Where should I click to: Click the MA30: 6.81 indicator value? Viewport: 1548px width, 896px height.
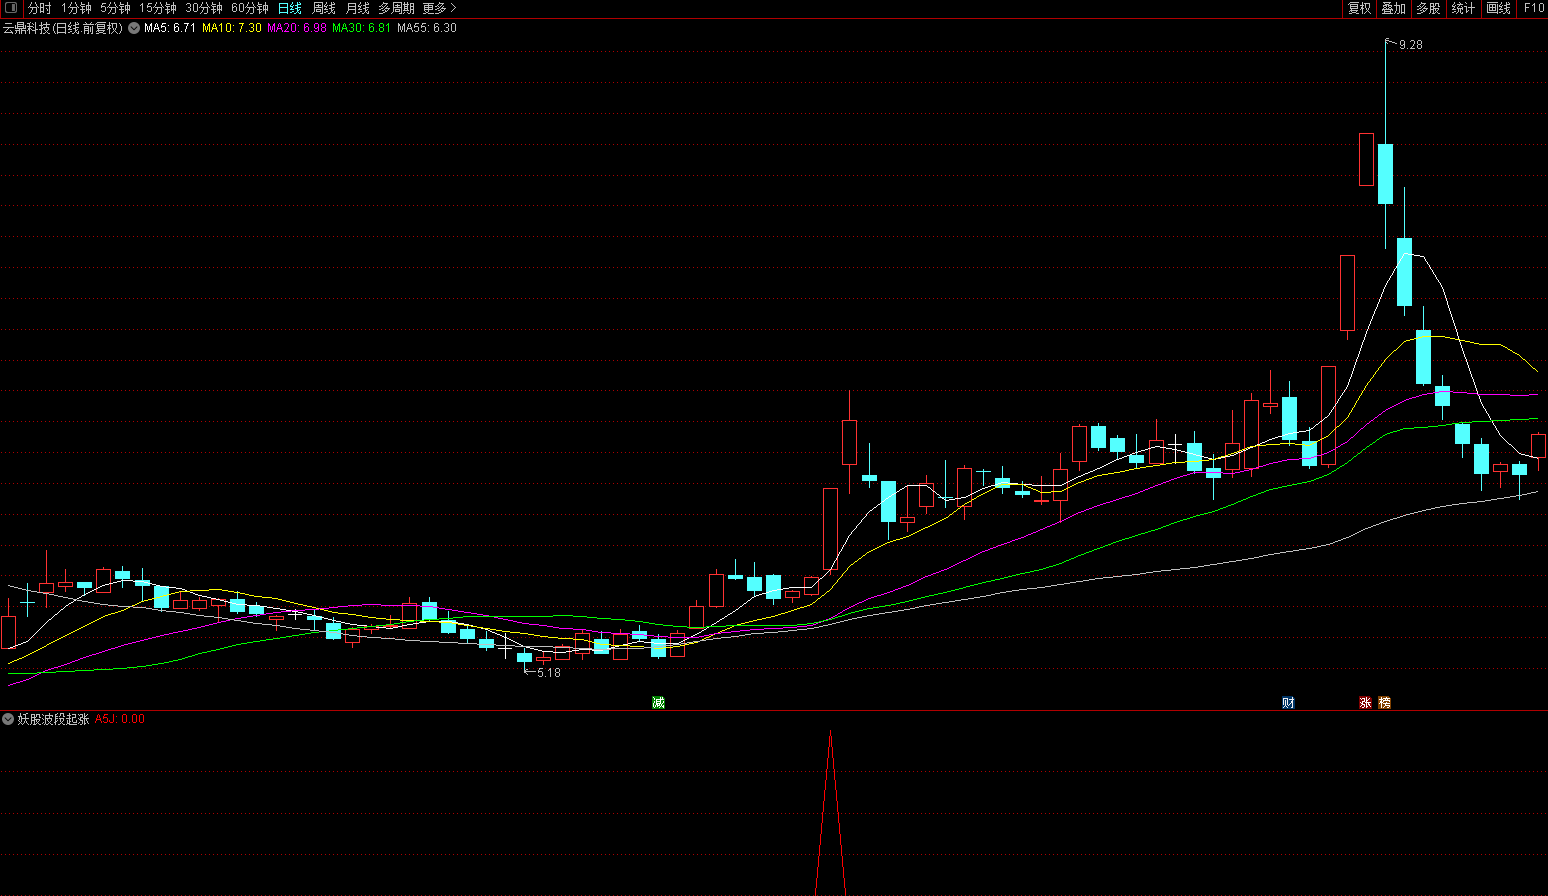coord(362,28)
